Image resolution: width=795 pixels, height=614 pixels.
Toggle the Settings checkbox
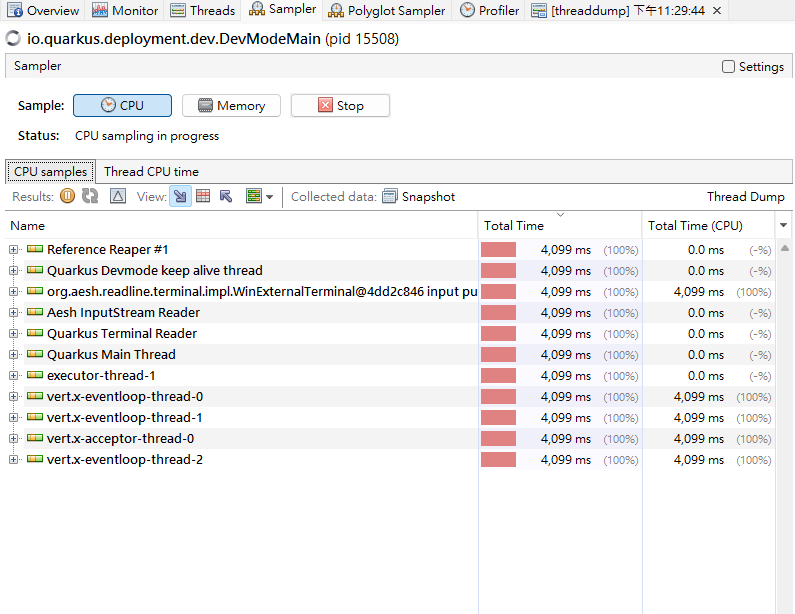click(x=728, y=66)
